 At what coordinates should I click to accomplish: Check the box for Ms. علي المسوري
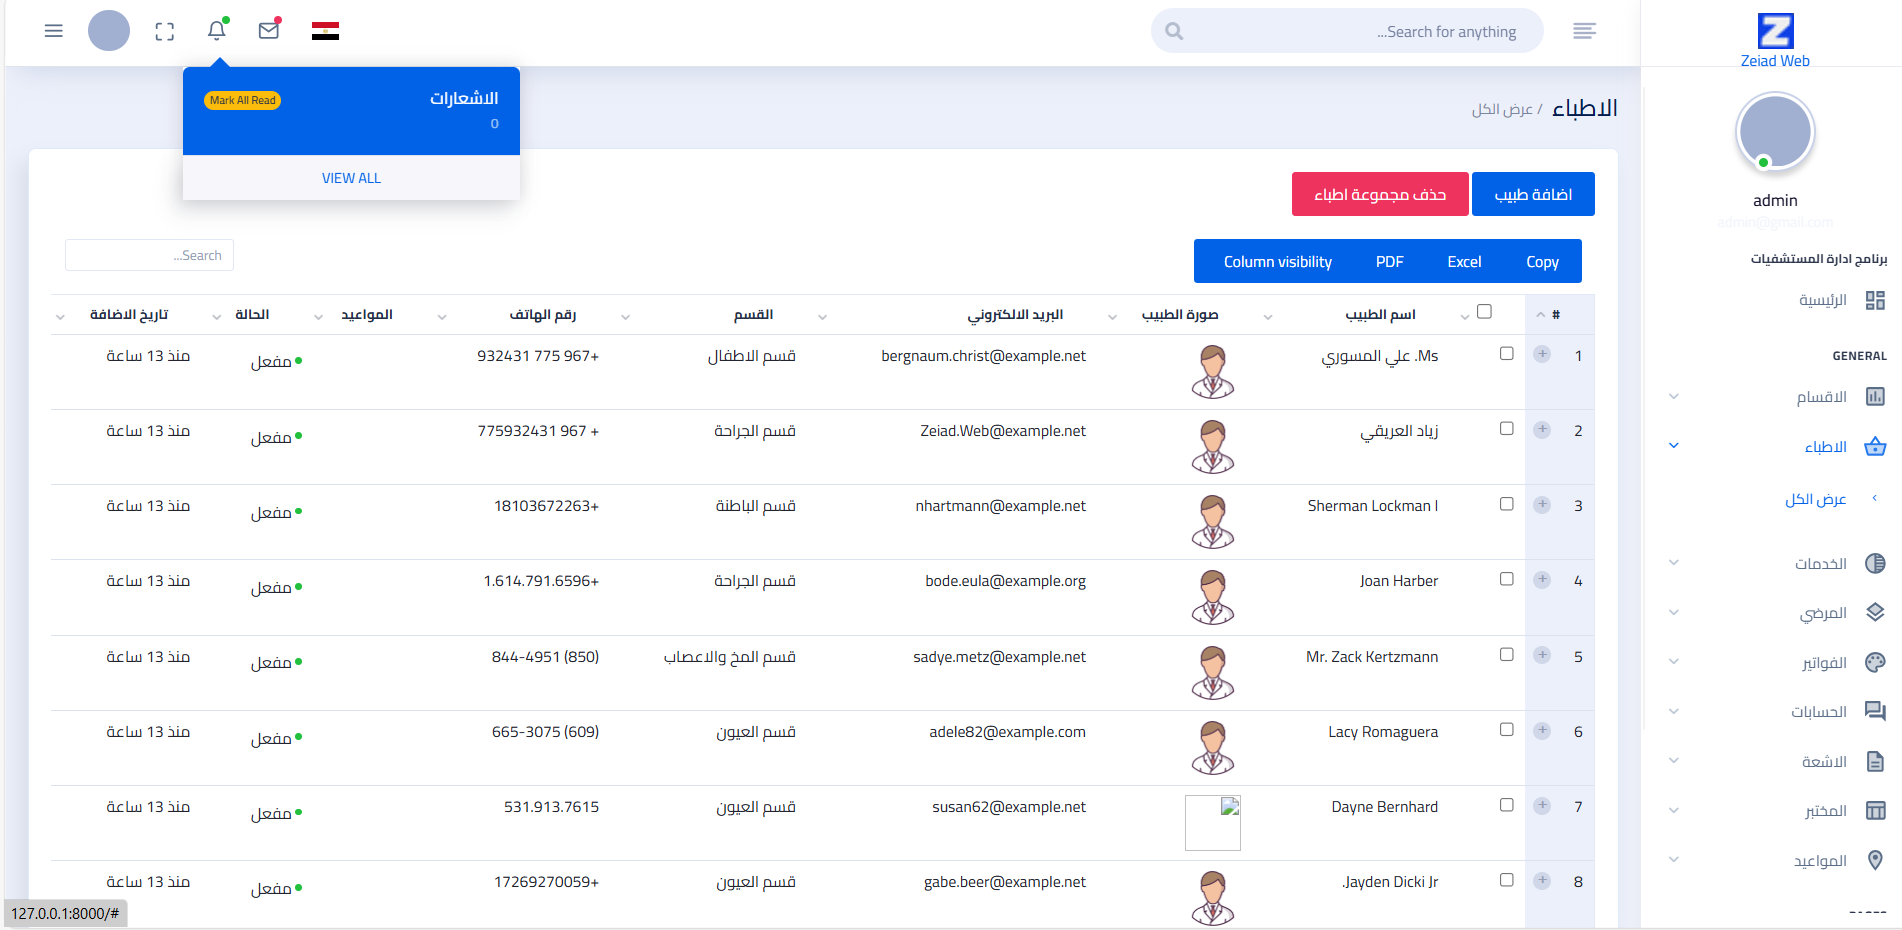(1506, 353)
